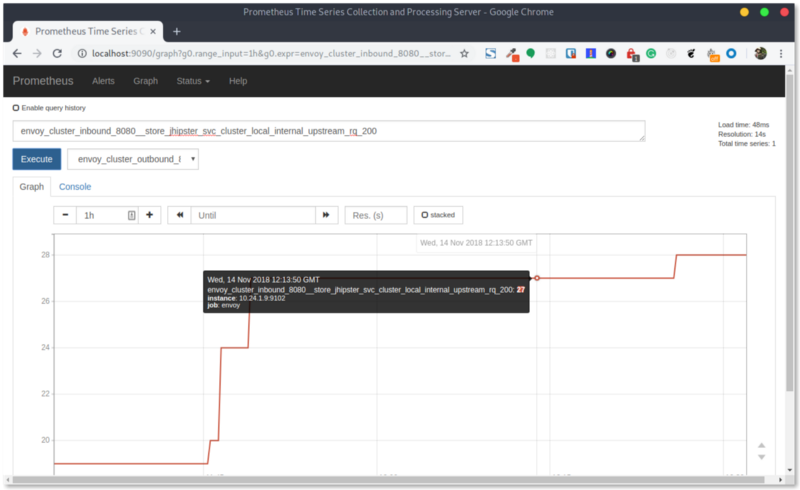
Task: Click the blue S extension icon
Action: coord(490,54)
